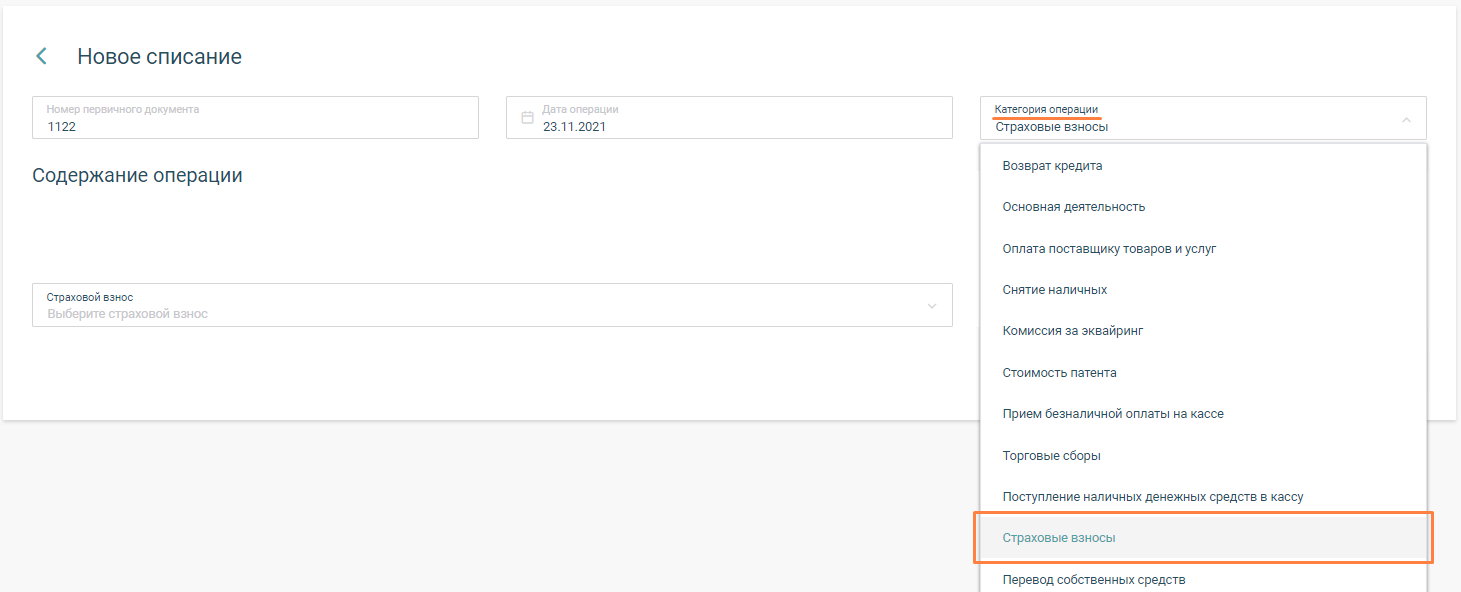Click the 'Содержание операции' section heading
This screenshot has height=592, width=1461.
tap(137, 175)
